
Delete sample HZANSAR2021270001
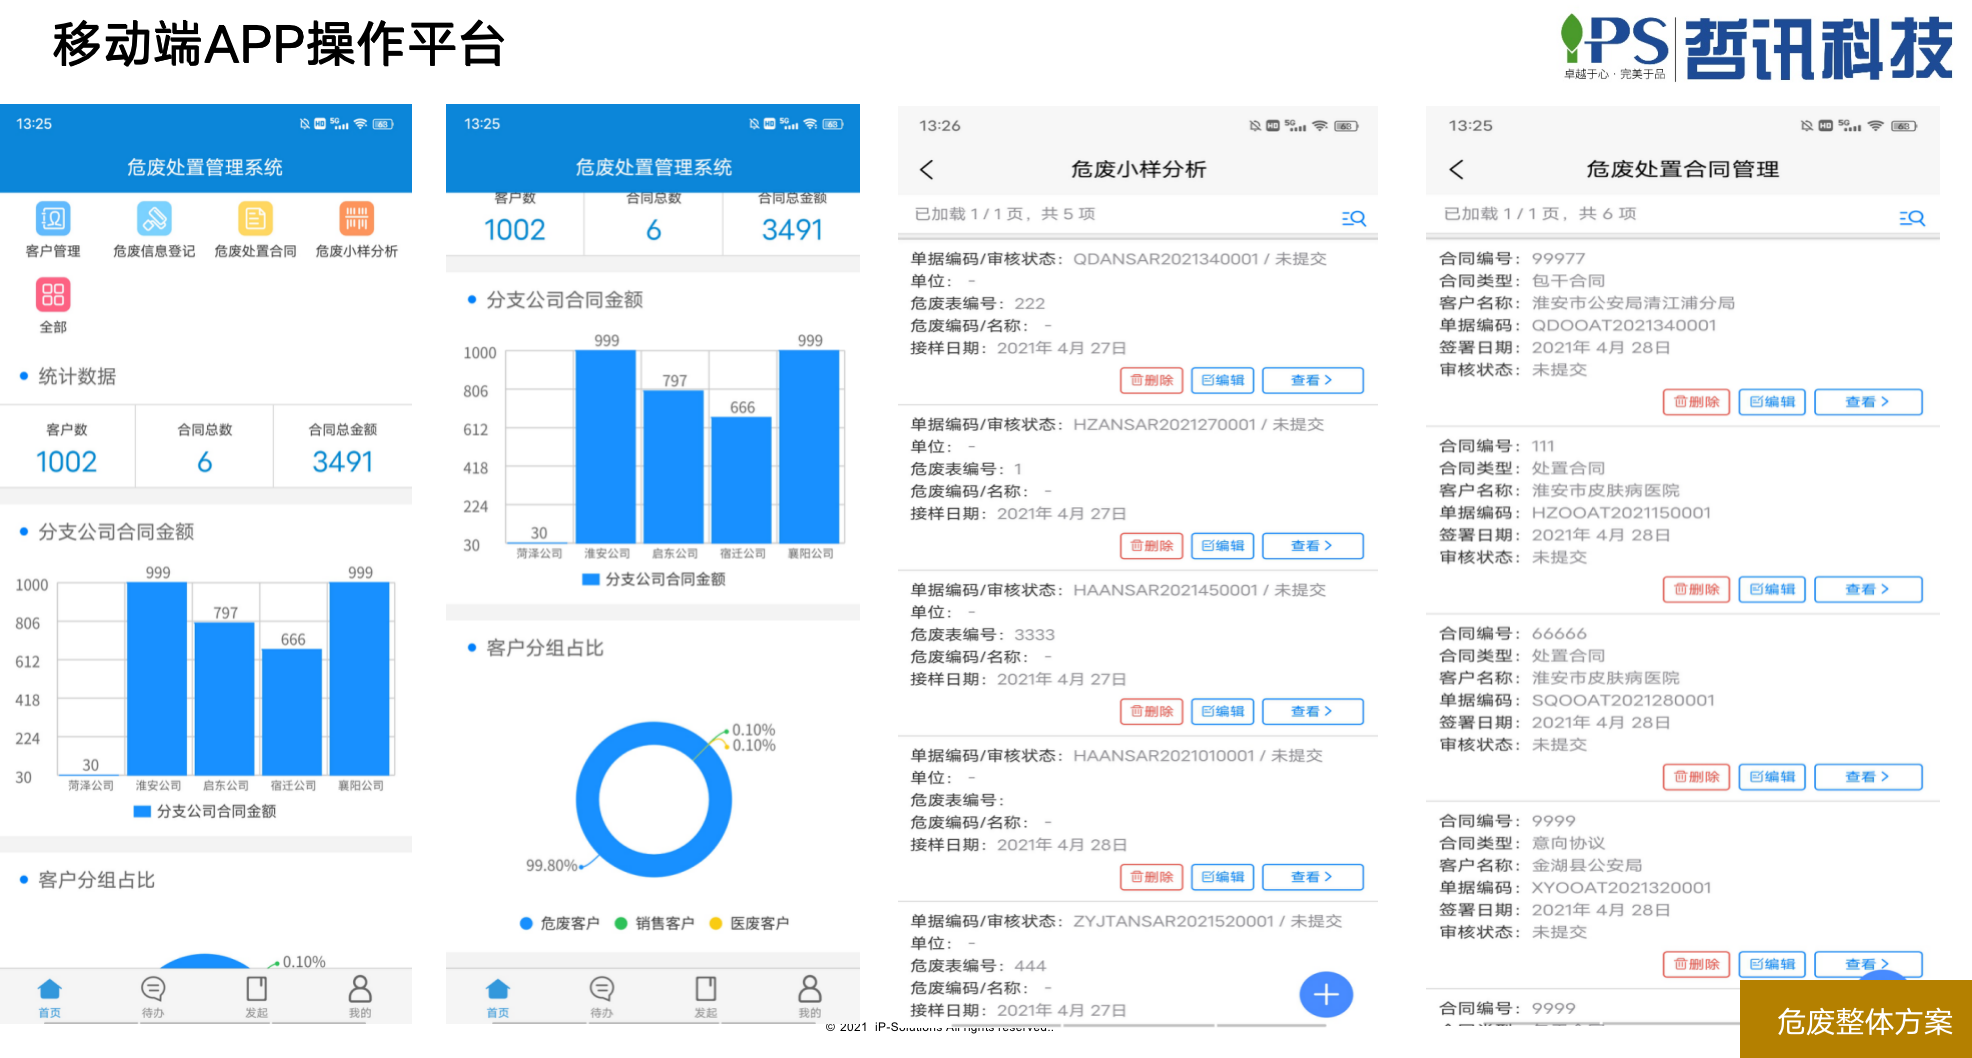click(1152, 546)
